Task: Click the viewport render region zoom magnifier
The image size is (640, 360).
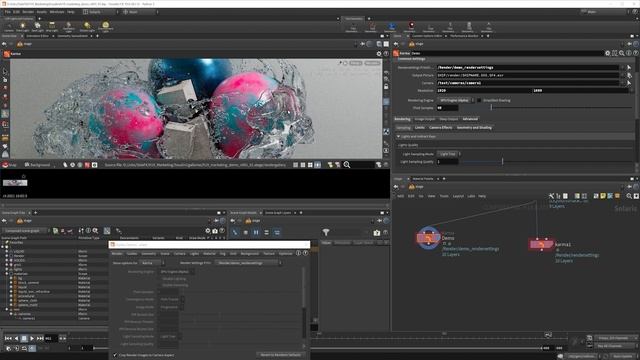Action: pyautogui.click(x=347, y=165)
